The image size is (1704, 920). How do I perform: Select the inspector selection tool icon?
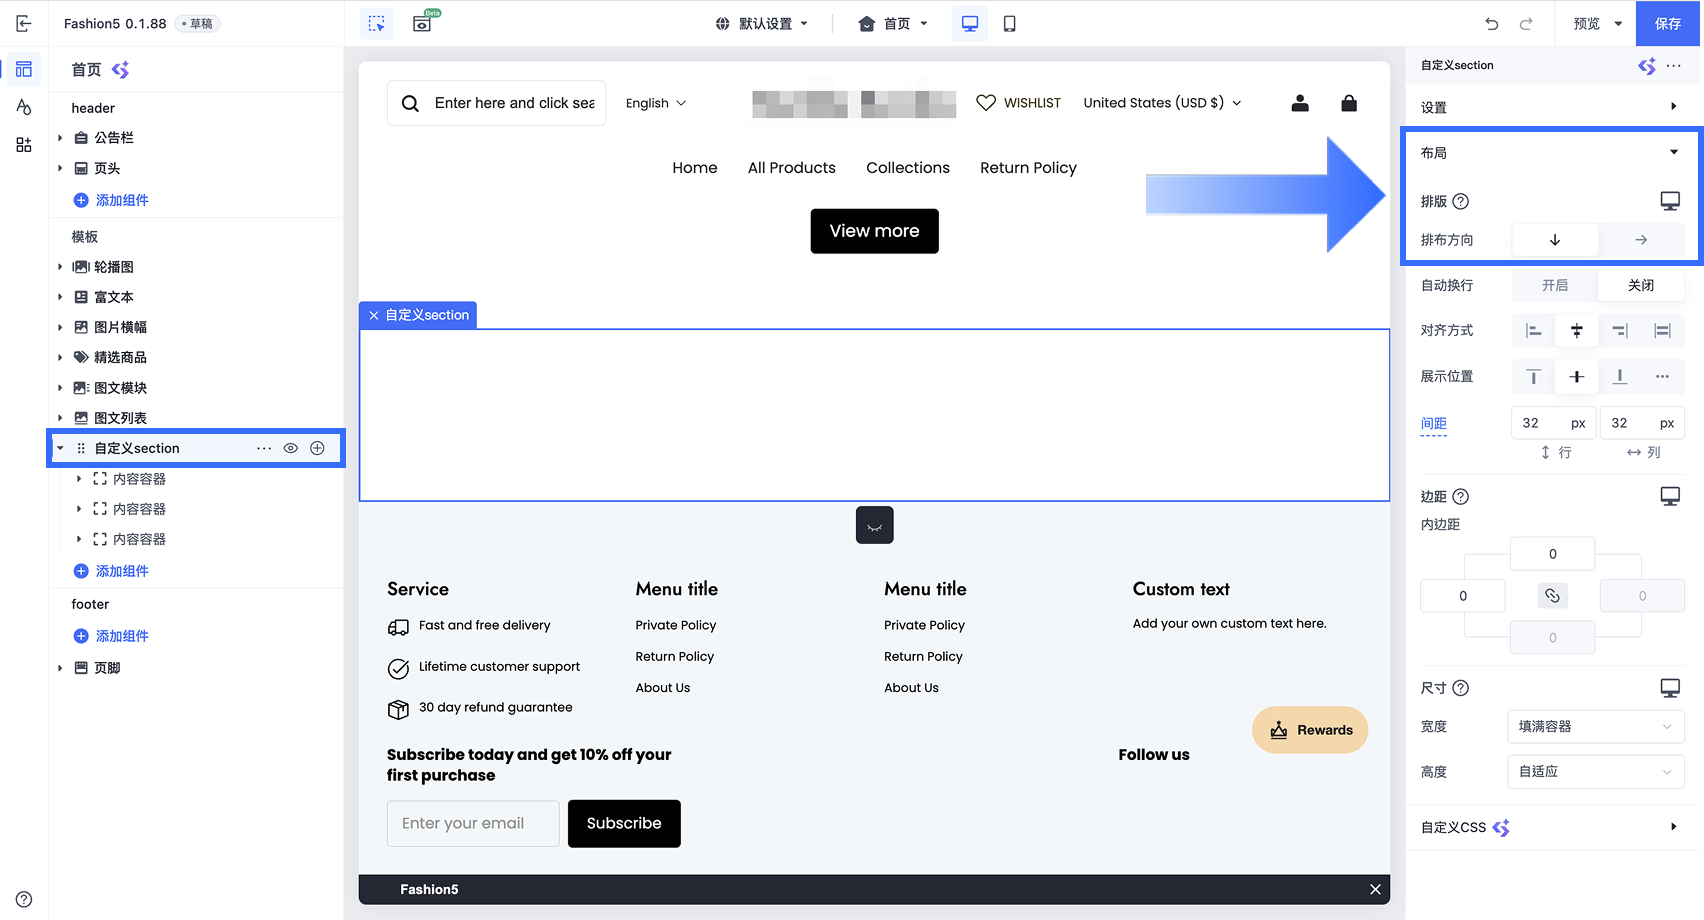377,24
